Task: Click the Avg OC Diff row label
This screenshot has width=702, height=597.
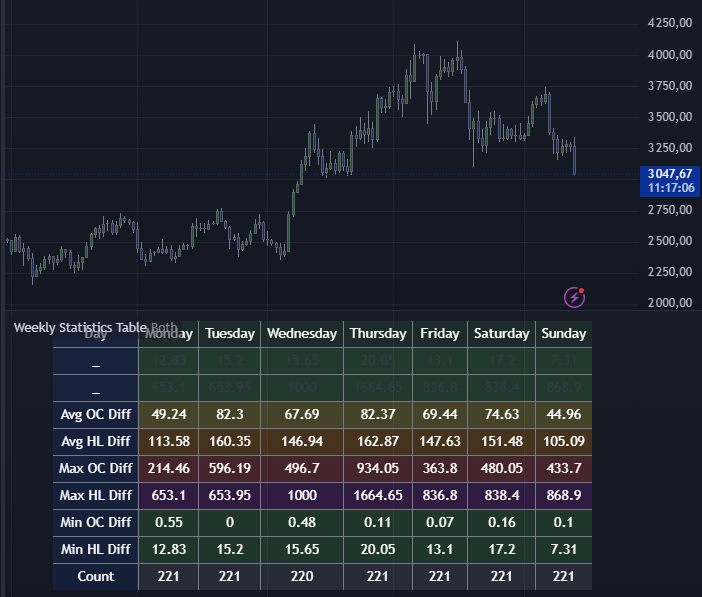Action: point(96,413)
